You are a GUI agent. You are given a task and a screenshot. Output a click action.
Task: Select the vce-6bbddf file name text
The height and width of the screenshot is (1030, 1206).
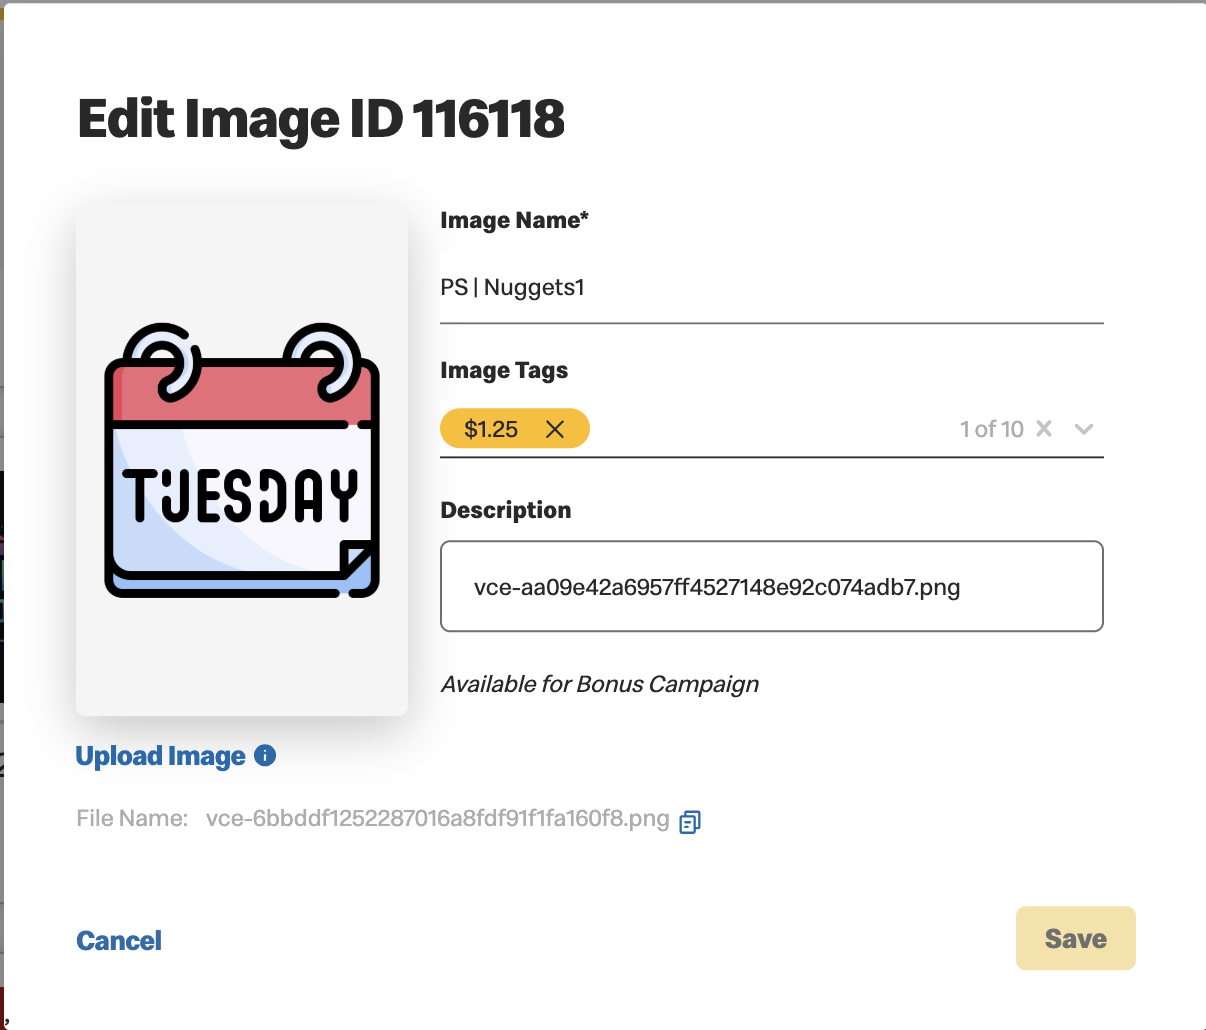pyautogui.click(x=438, y=819)
